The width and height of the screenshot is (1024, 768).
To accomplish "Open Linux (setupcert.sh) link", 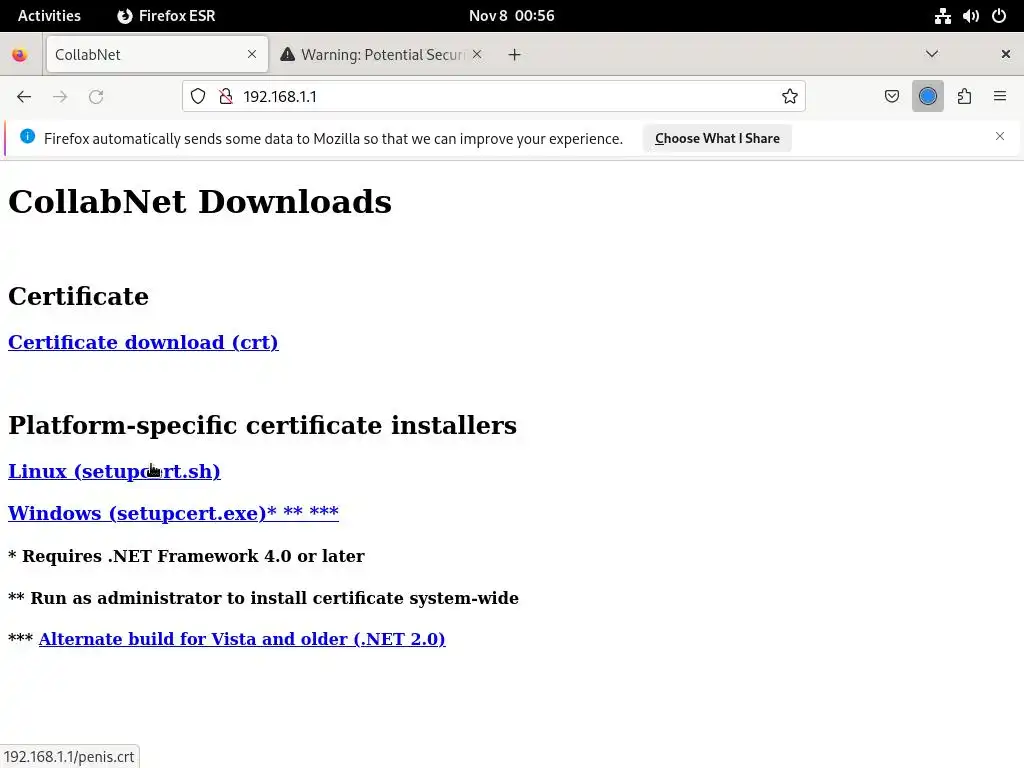I will [x=114, y=471].
